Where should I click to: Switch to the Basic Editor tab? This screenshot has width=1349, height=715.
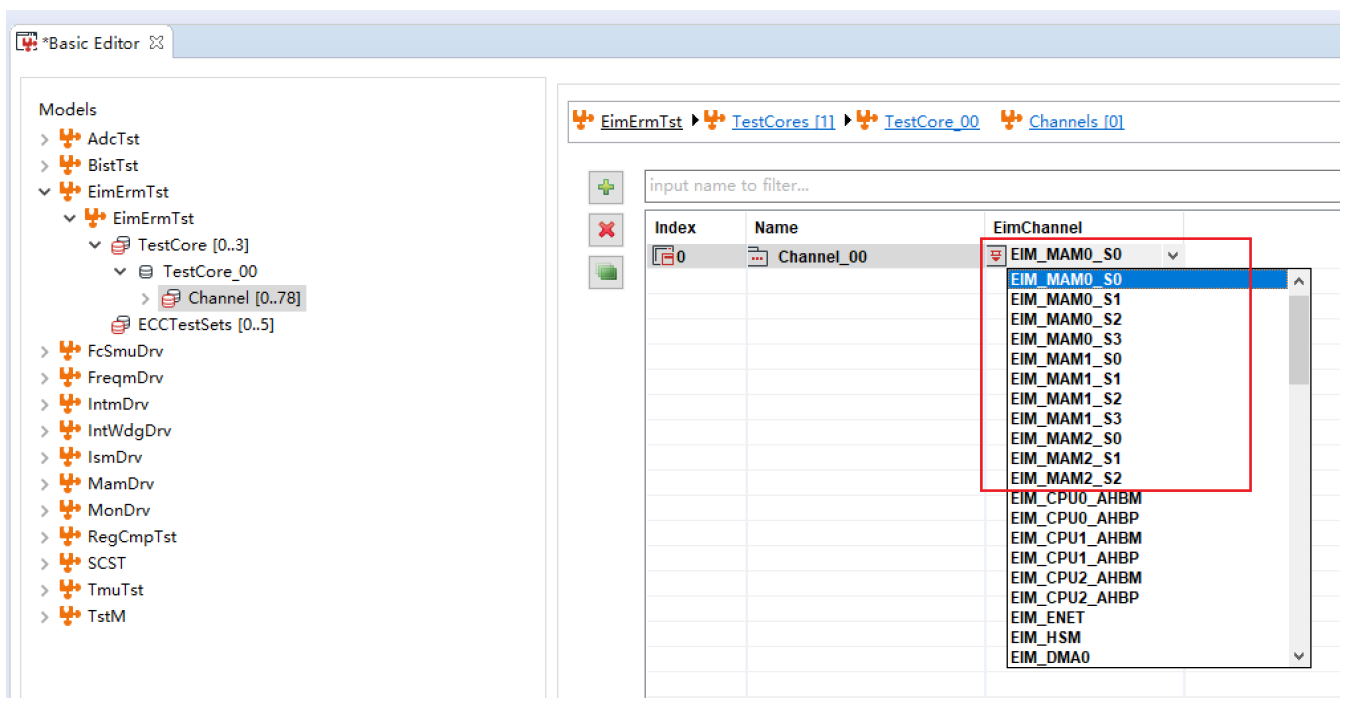coord(92,43)
